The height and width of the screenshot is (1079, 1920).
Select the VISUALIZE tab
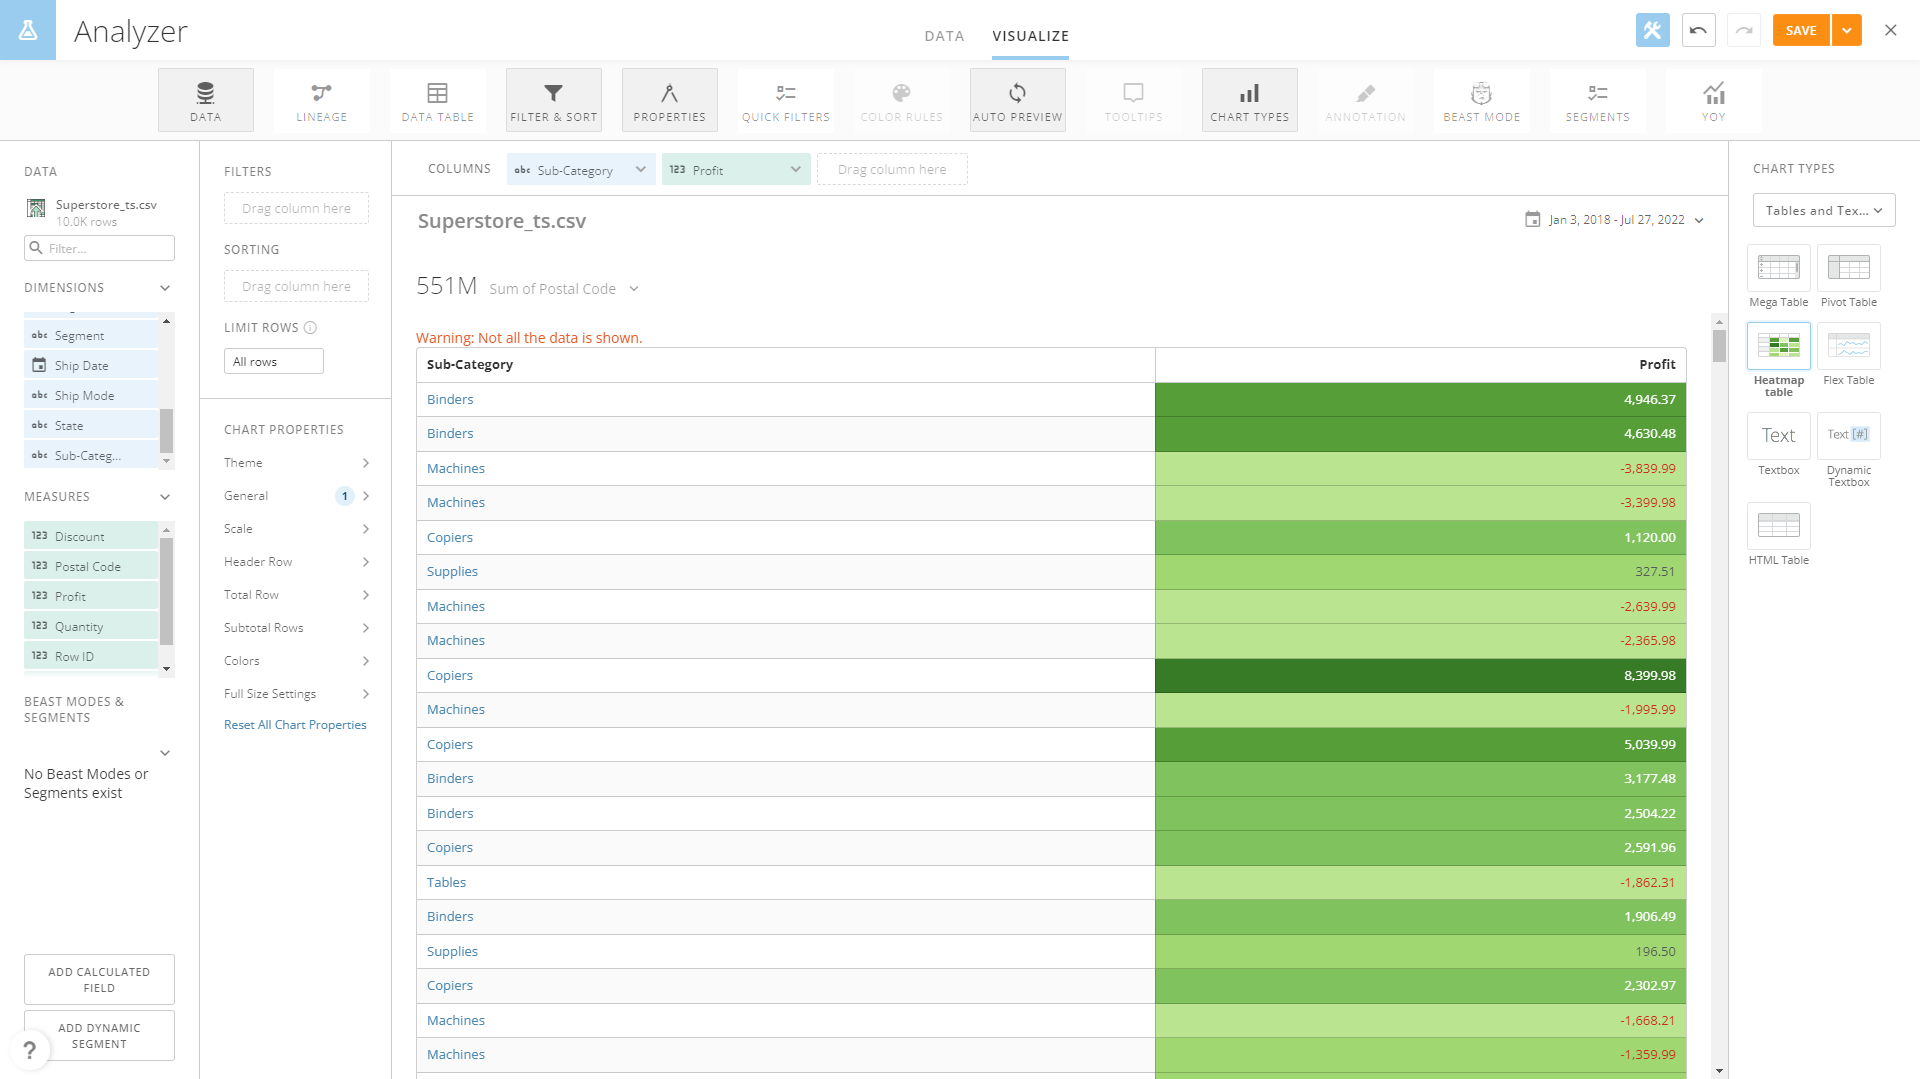tap(1030, 36)
